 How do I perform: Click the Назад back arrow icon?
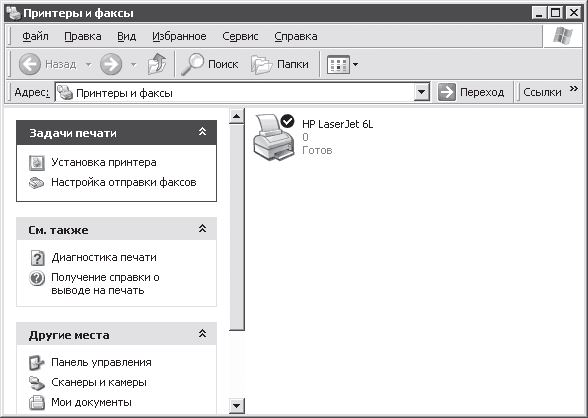[x=30, y=64]
